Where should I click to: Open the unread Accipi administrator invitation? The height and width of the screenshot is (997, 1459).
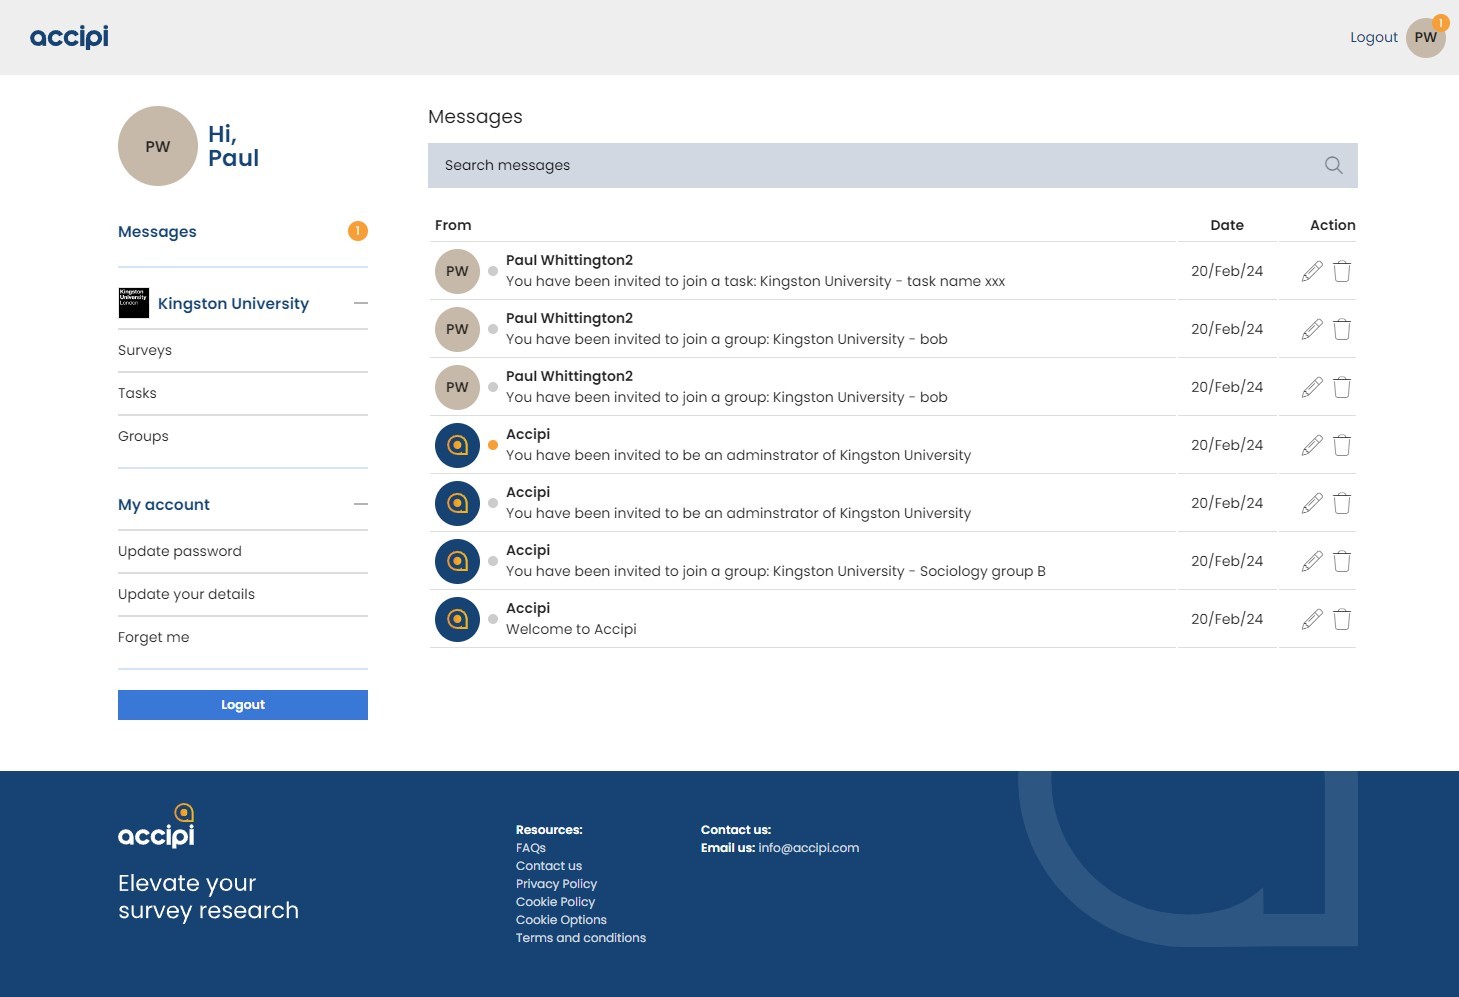click(738, 455)
